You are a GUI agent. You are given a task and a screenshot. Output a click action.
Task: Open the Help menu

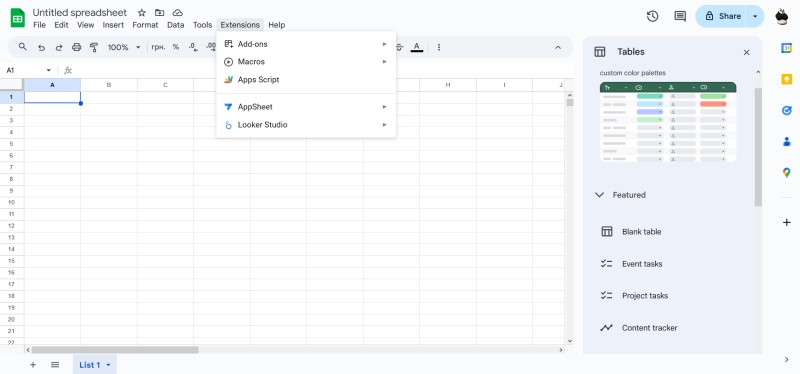277,25
